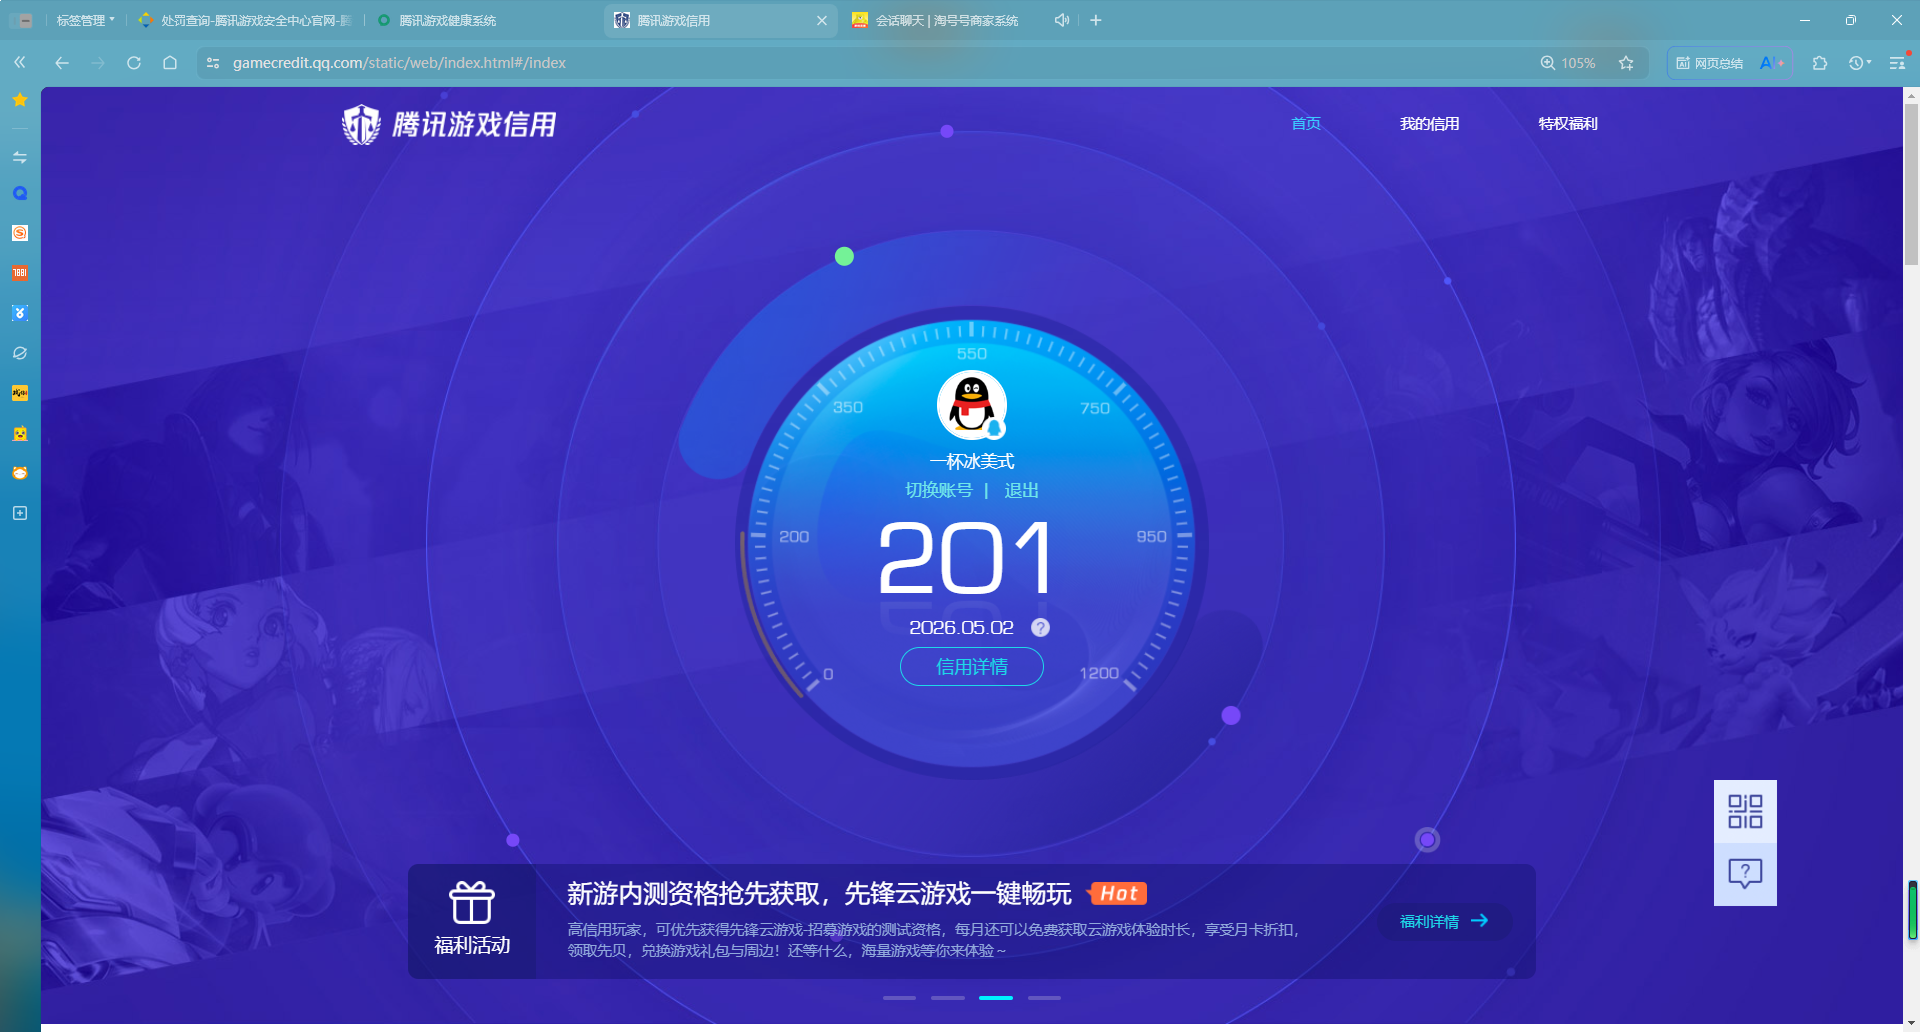The image size is (1920, 1032).
Task: Add a new sidebar shortcut with plus
Action: click(x=20, y=513)
